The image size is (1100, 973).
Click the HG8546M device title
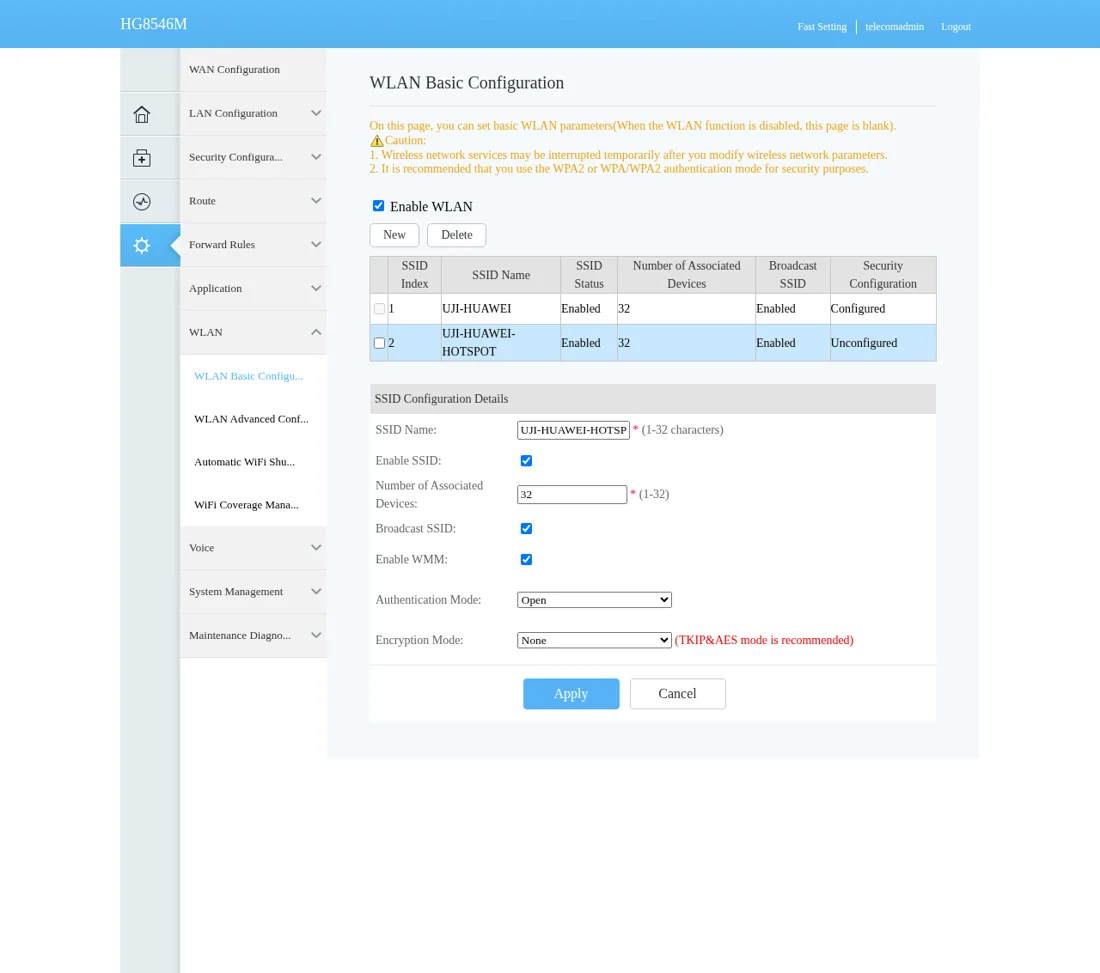154,24
